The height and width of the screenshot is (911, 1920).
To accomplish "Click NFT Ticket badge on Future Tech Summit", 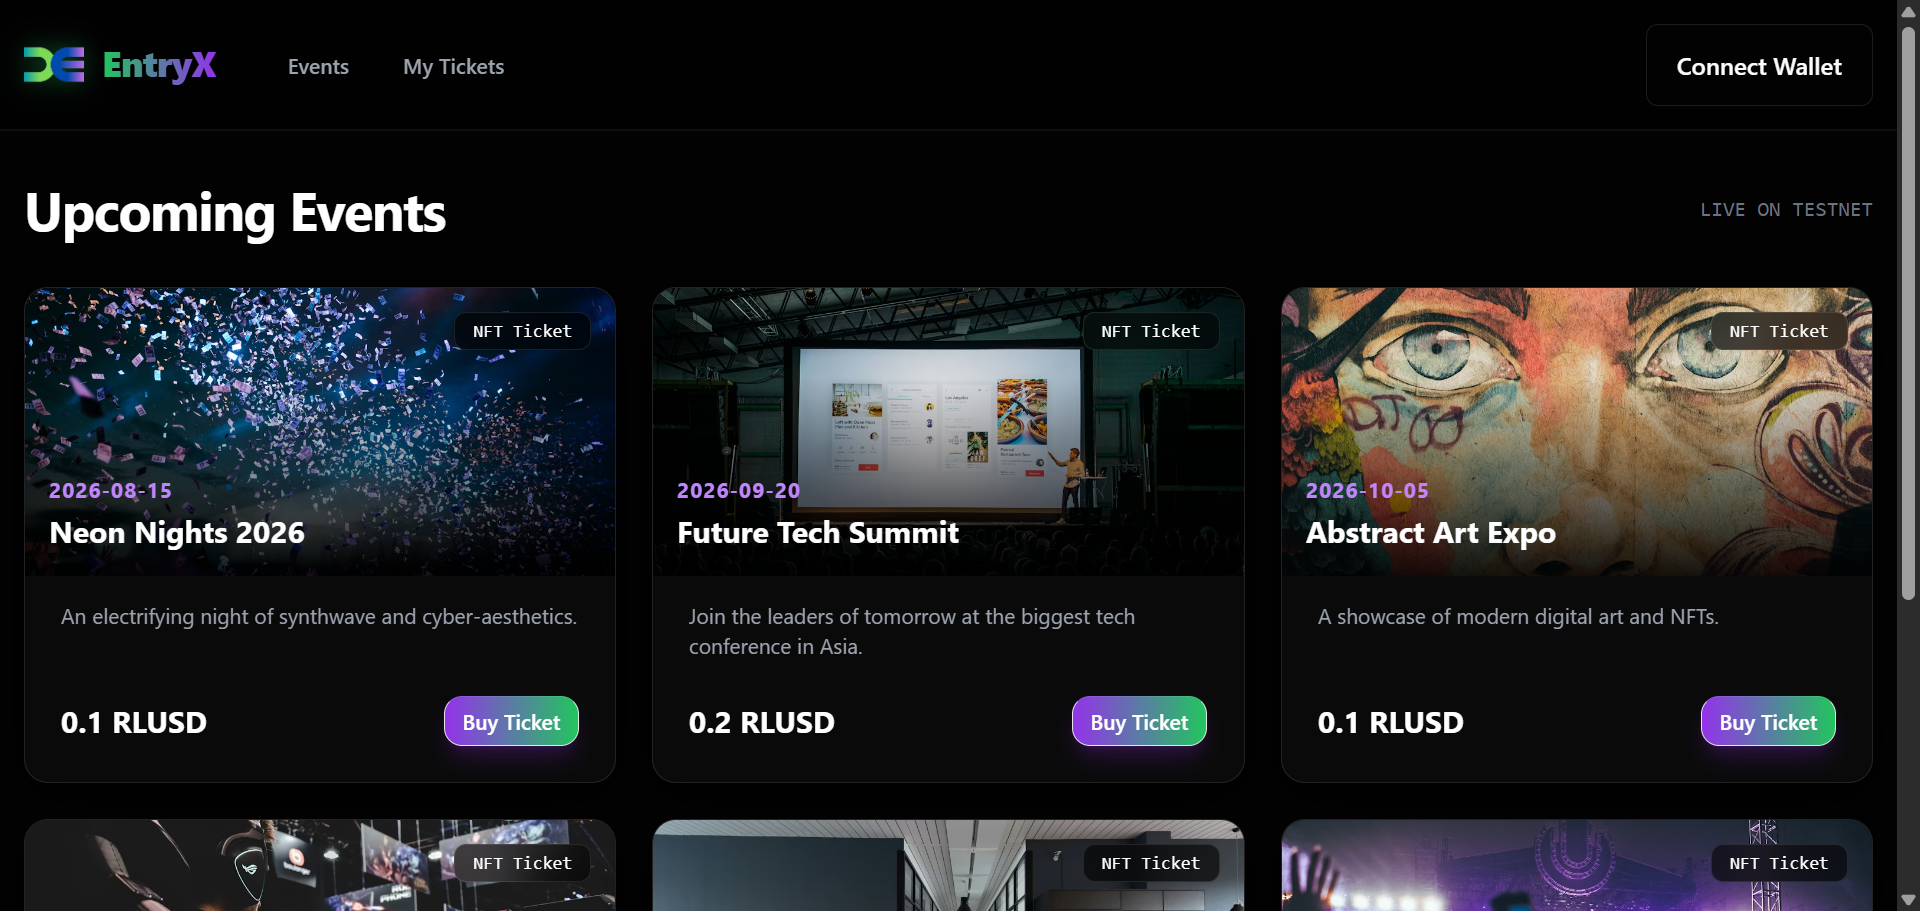I will (x=1150, y=331).
